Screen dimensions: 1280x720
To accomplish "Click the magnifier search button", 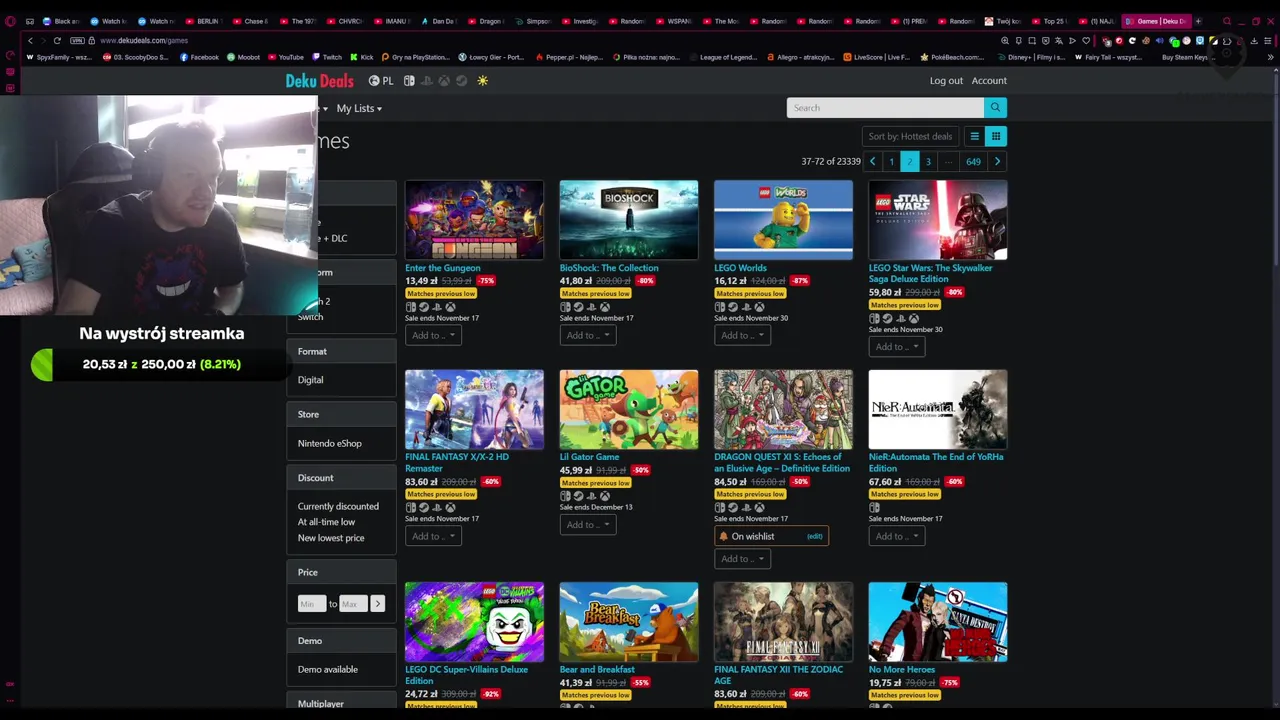I will pyautogui.click(x=995, y=108).
